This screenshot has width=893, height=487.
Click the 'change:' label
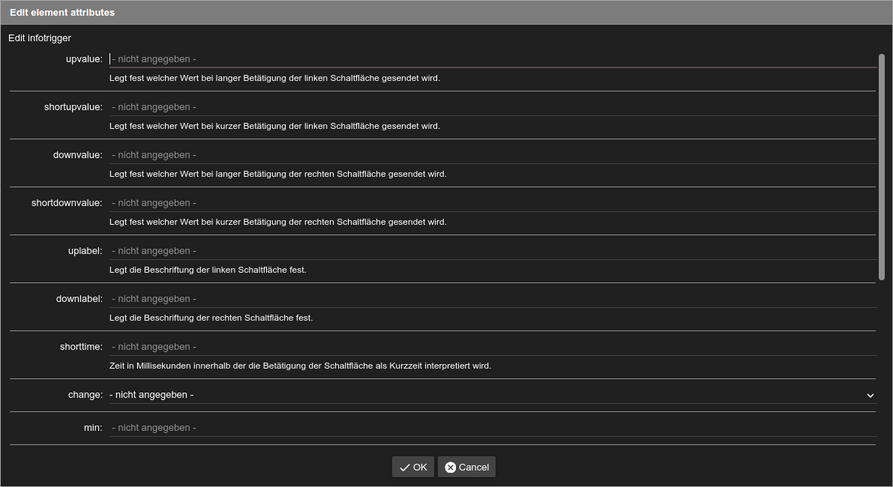(x=85, y=395)
